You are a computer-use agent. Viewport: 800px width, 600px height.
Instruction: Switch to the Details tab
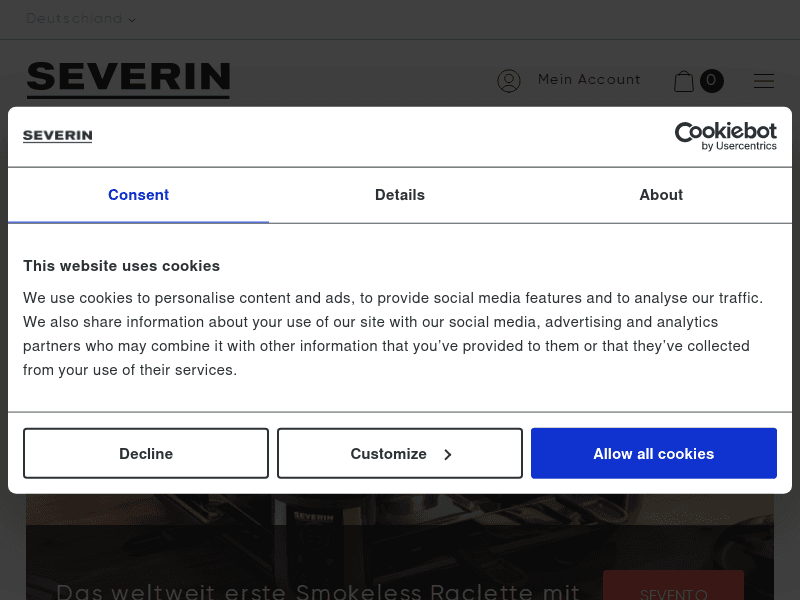click(x=400, y=195)
